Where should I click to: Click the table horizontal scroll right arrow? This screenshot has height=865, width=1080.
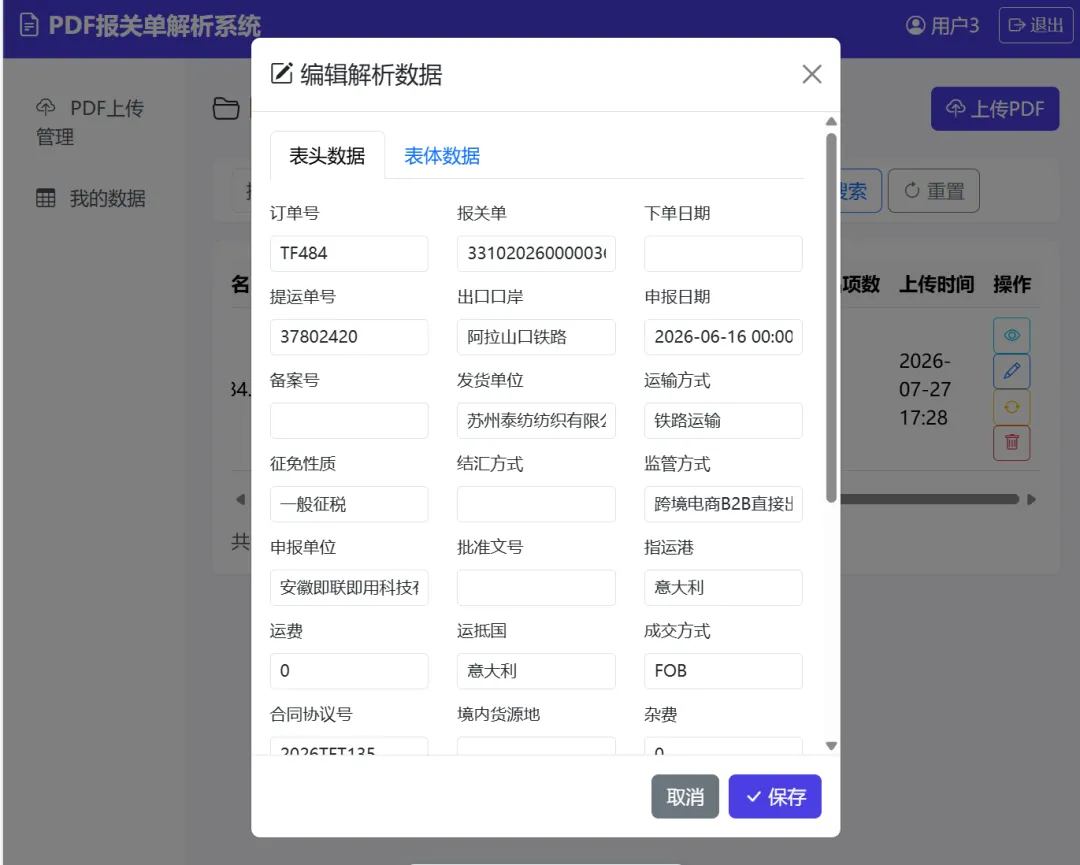tap(1031, 499)
